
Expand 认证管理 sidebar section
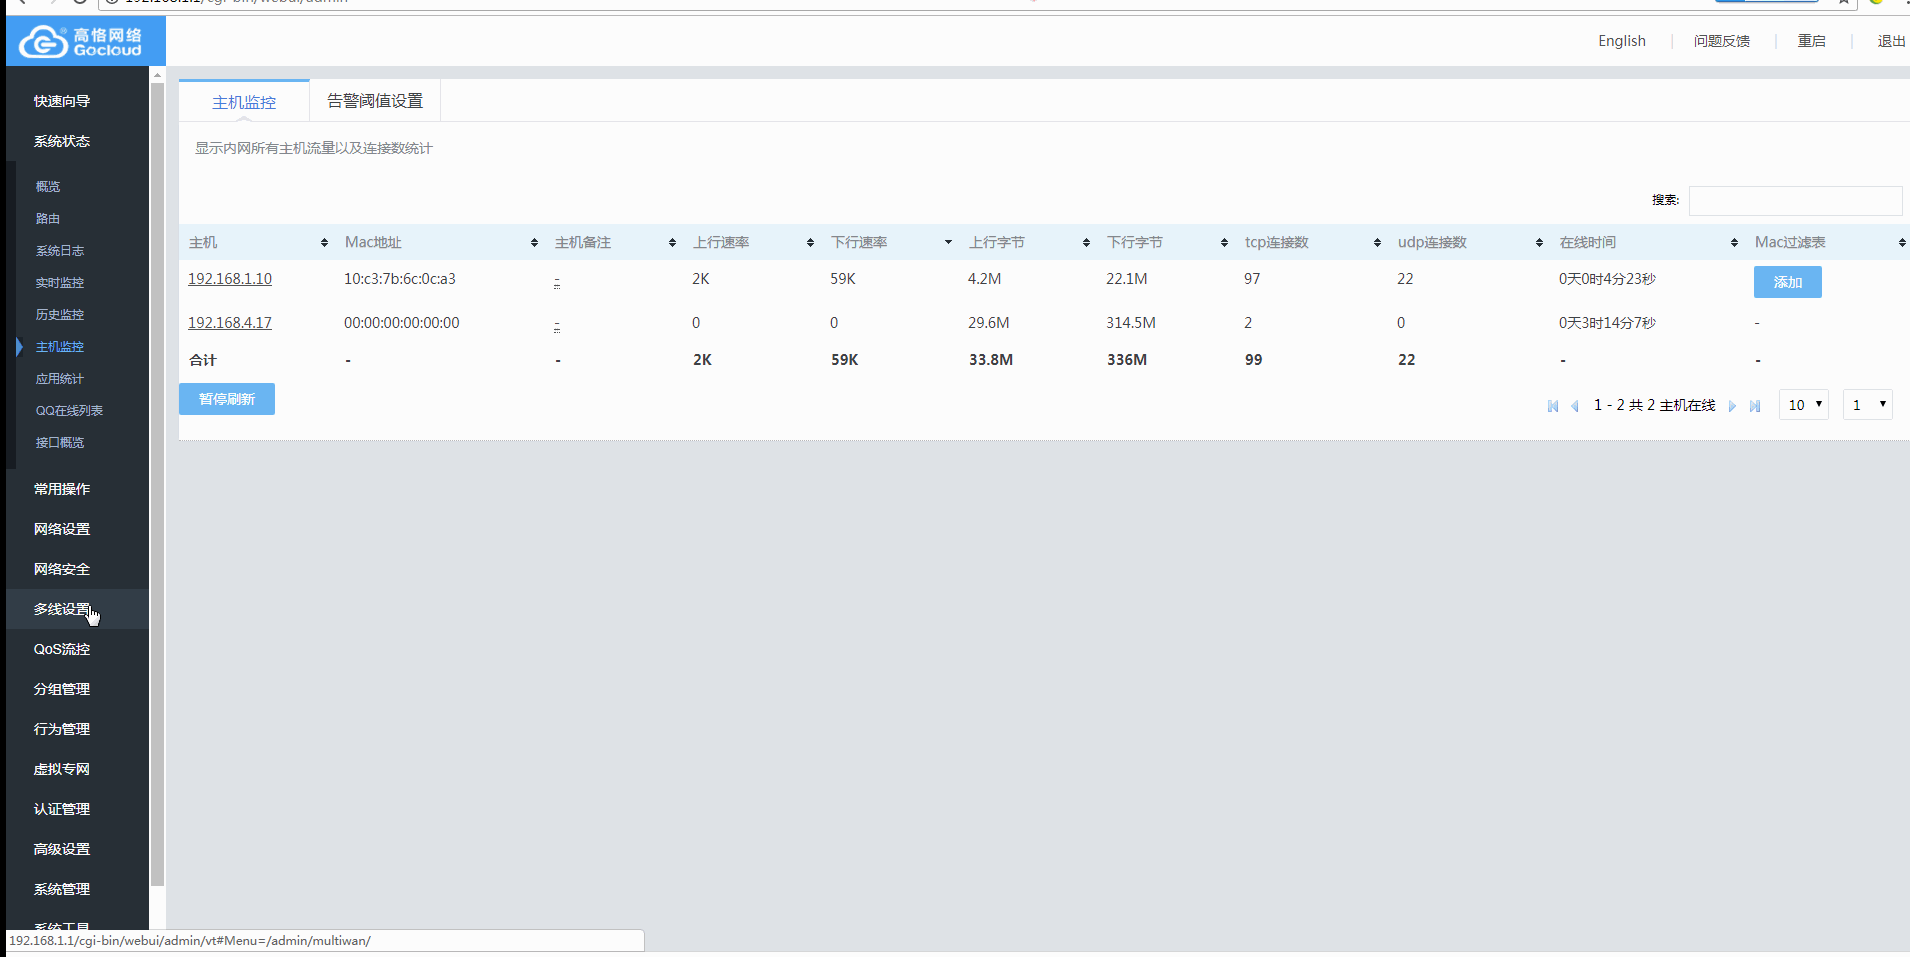(x=62, y=809)
